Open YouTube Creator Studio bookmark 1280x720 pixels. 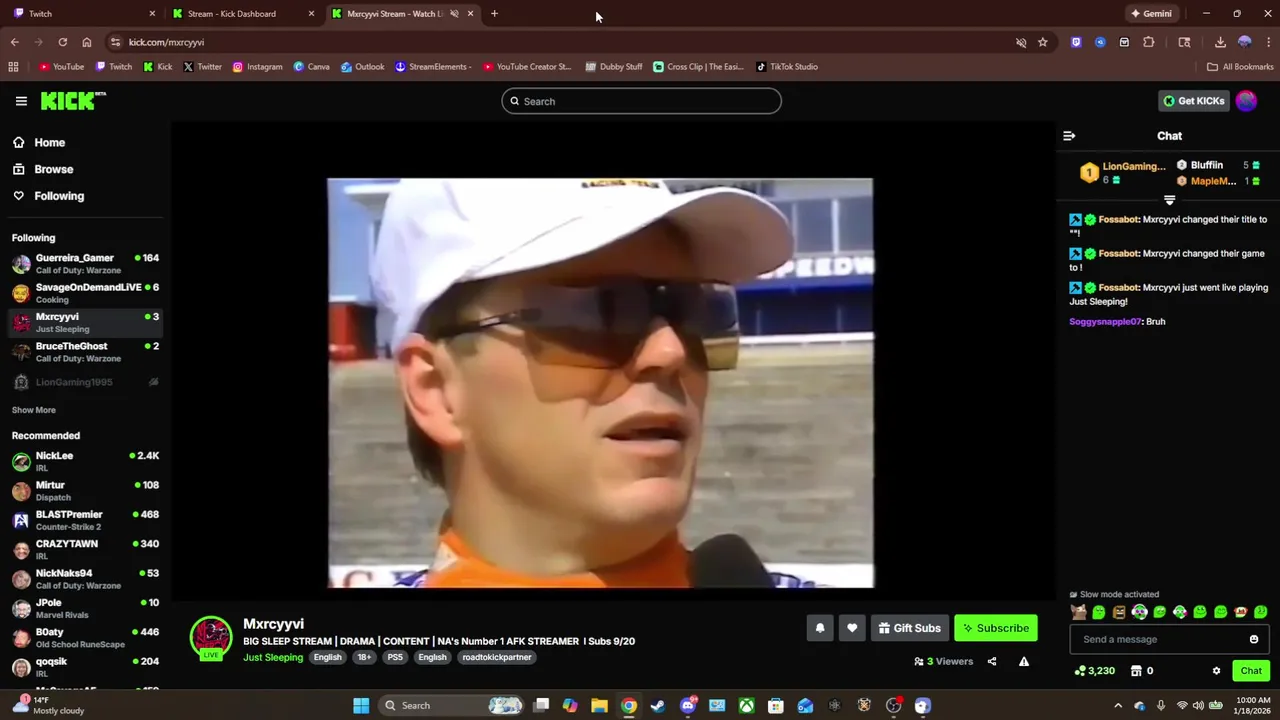tap(527, 67)
